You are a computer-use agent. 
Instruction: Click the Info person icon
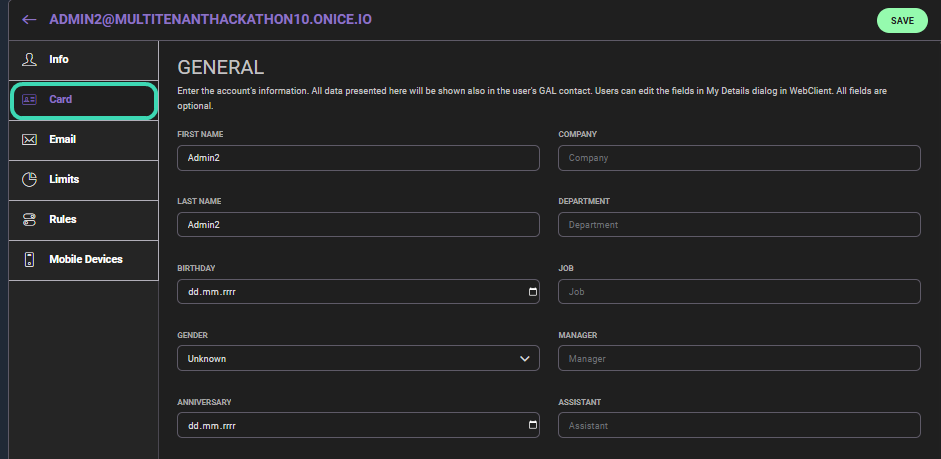pos(29,59)
